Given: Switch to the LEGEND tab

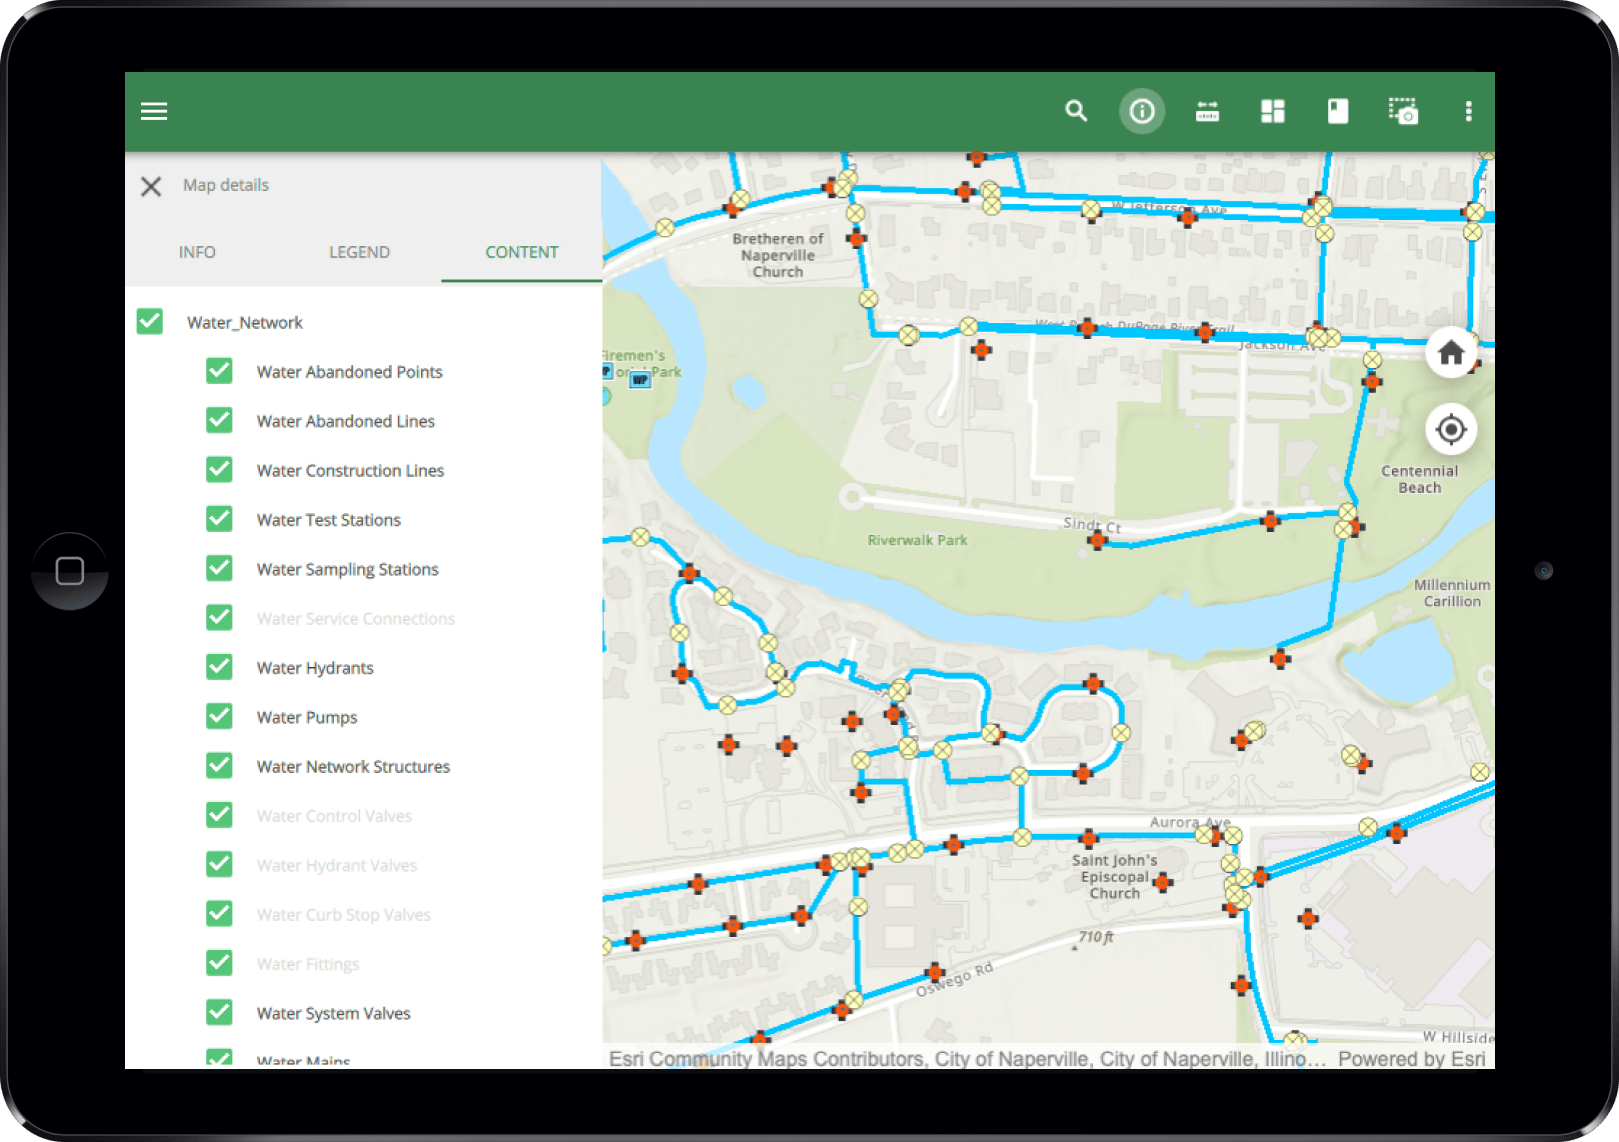Looking at the screenshot, I should pos(359,252).
